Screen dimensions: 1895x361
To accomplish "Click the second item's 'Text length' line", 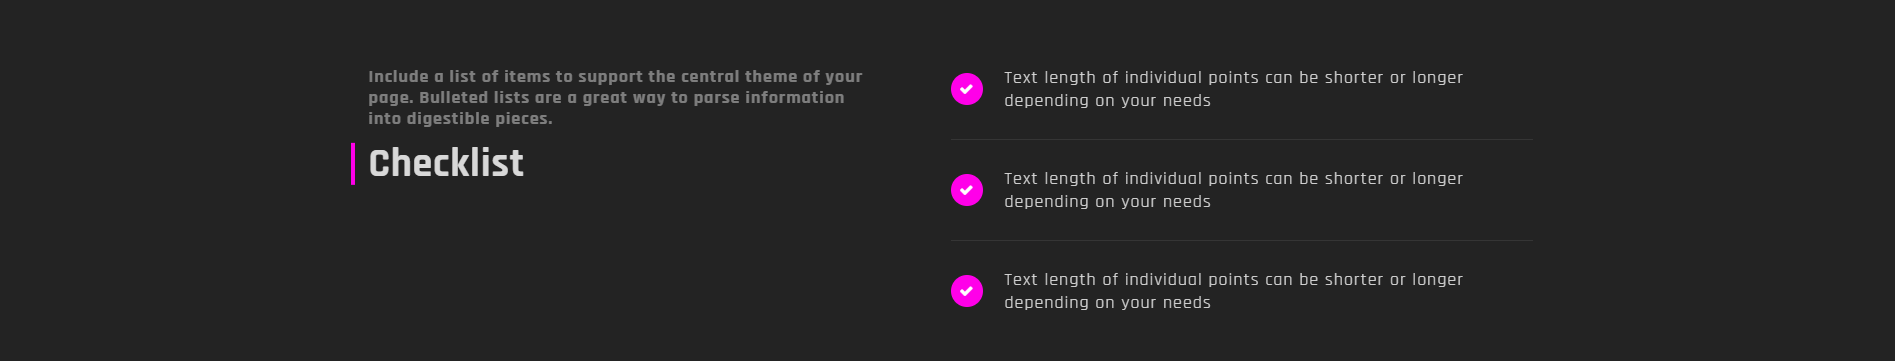I will 1233,179.
